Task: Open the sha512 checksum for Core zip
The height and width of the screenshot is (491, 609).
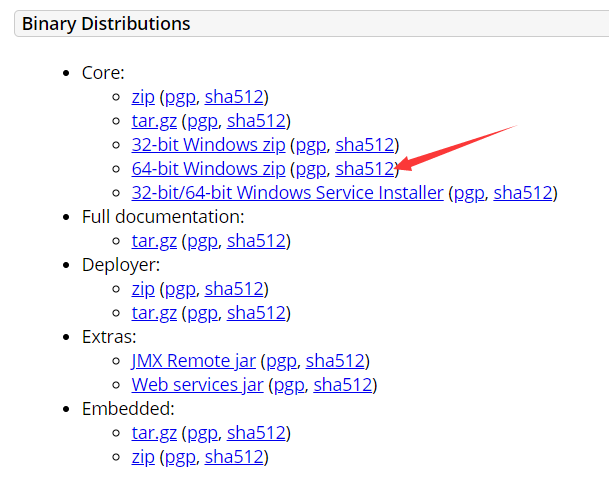Action: tap(234, 97)
